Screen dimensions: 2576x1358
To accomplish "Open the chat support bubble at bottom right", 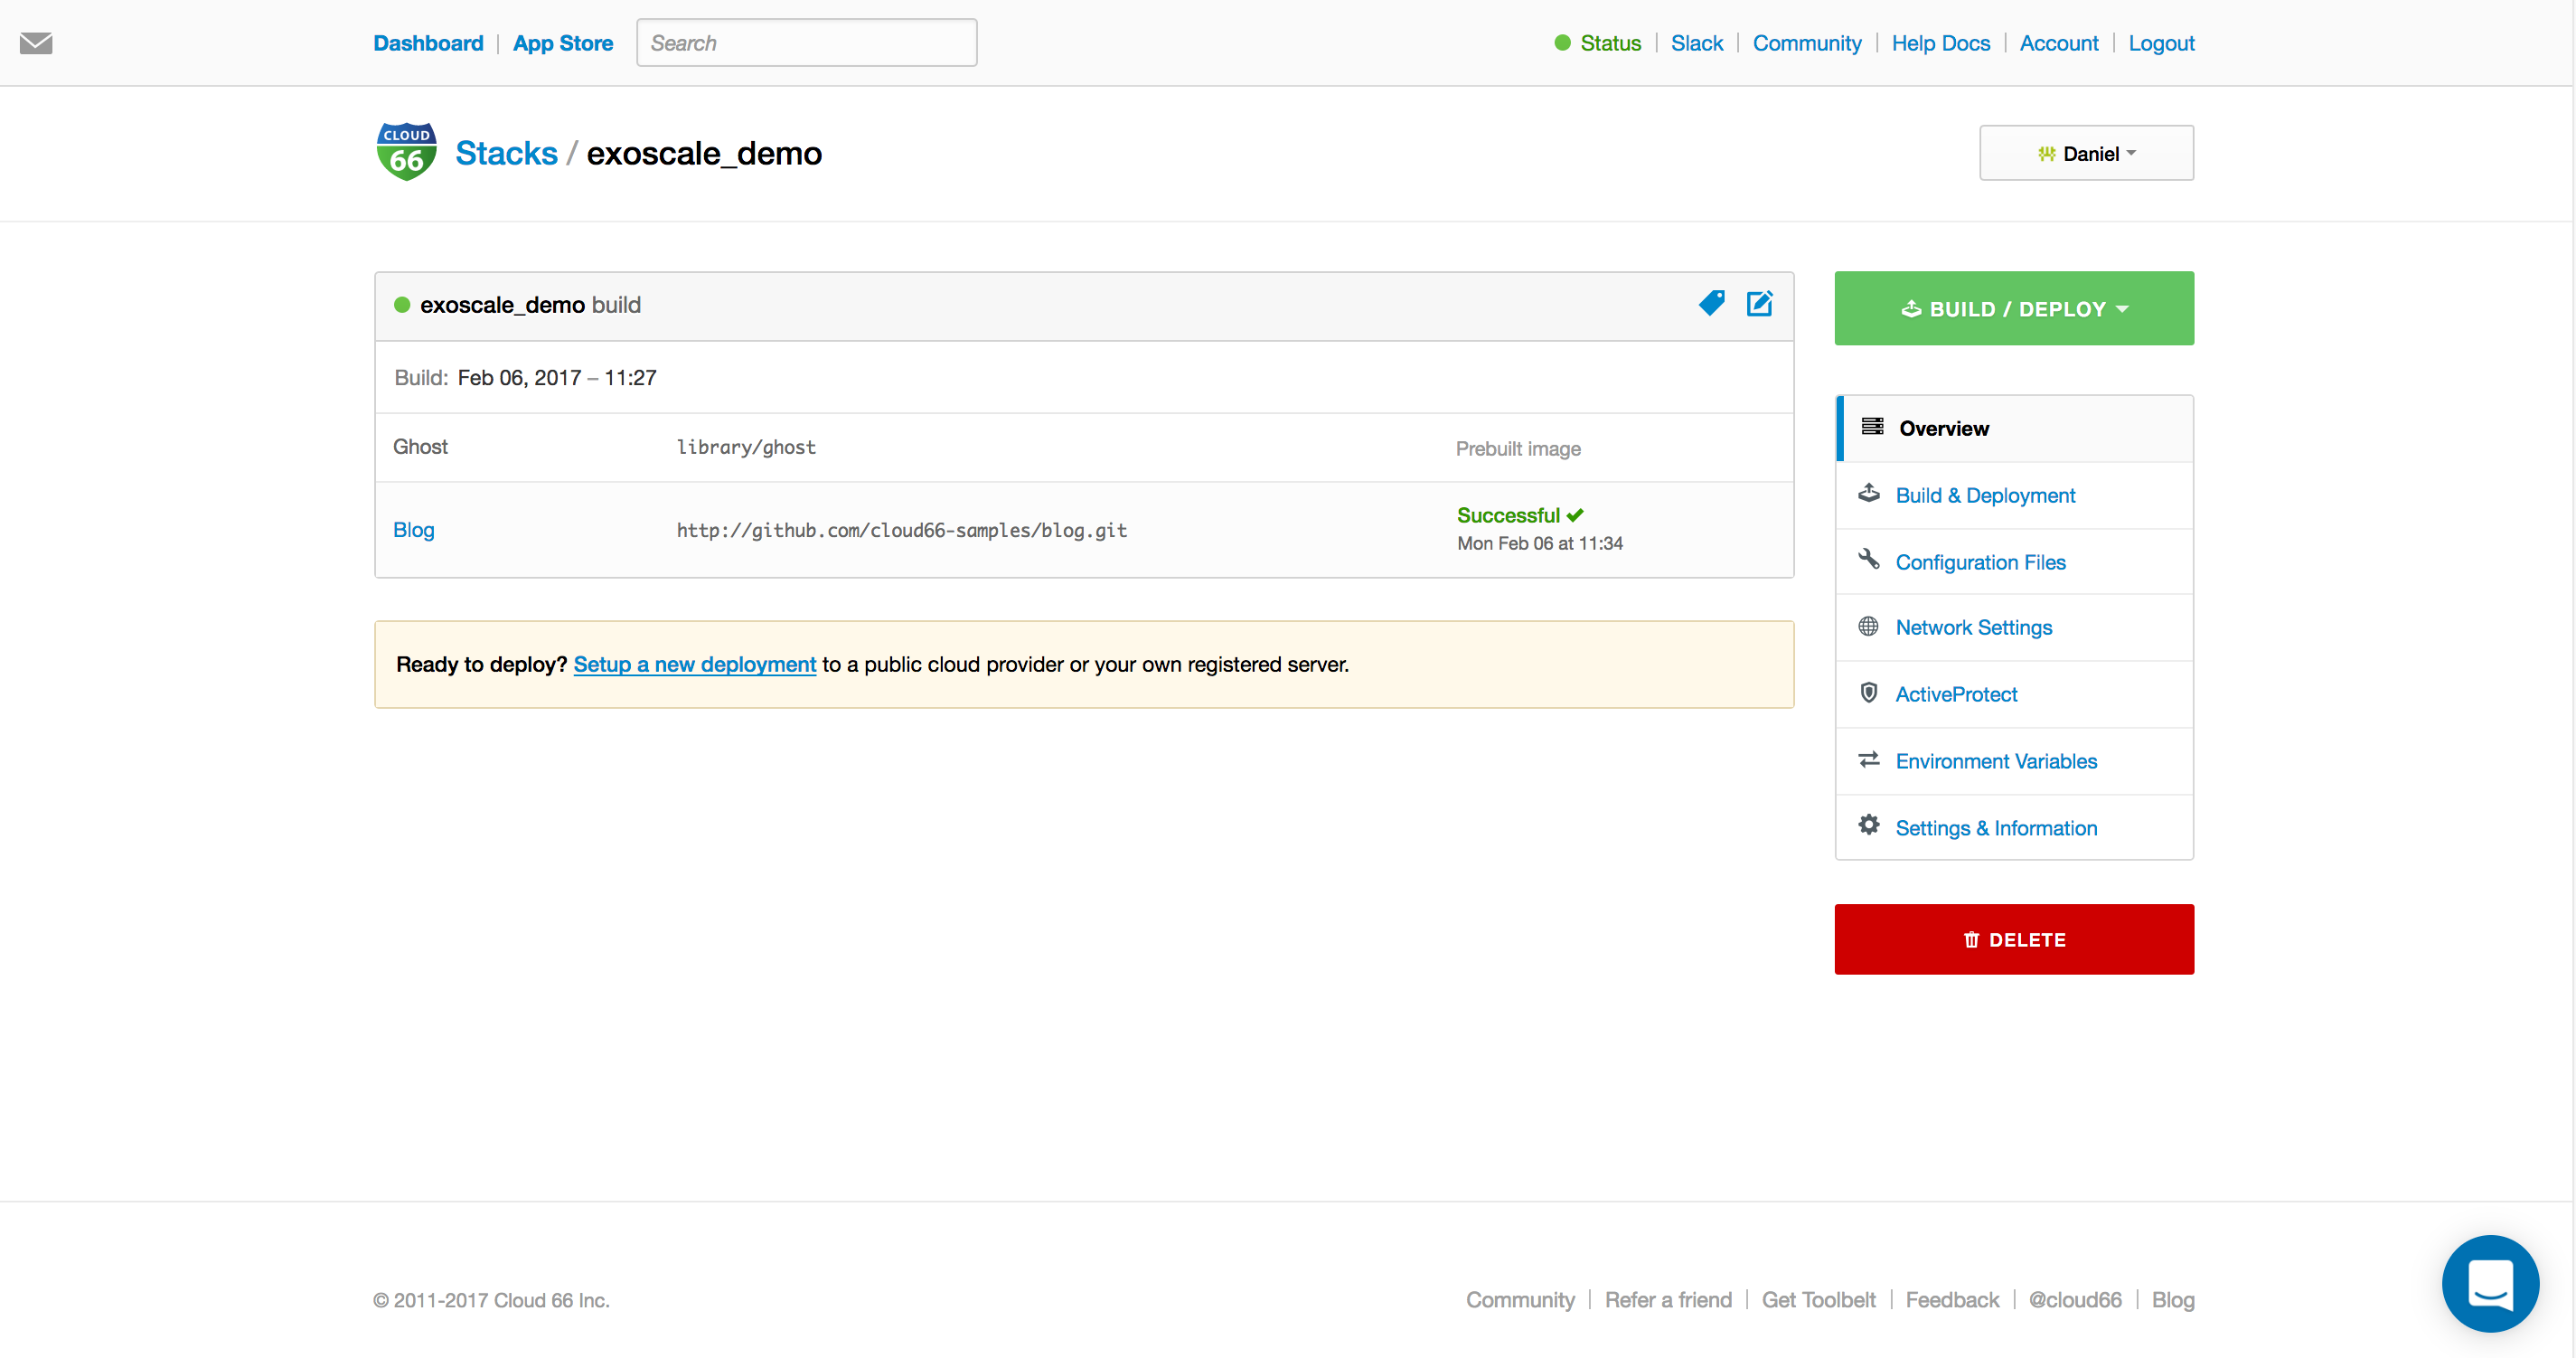I will (2490, 1284).
